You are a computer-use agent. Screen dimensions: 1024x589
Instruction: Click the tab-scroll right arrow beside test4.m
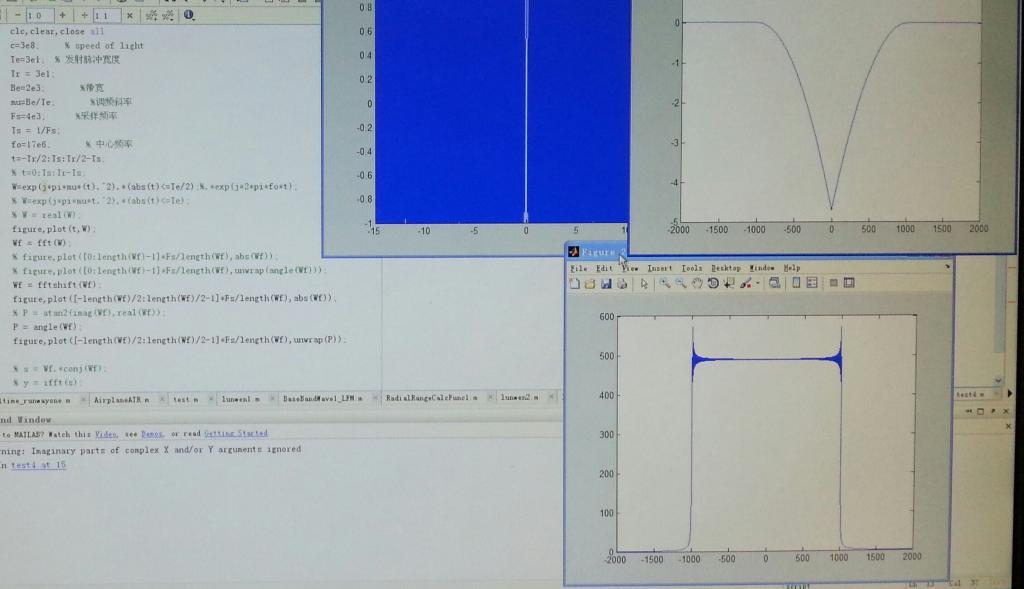coord(1010,394)
